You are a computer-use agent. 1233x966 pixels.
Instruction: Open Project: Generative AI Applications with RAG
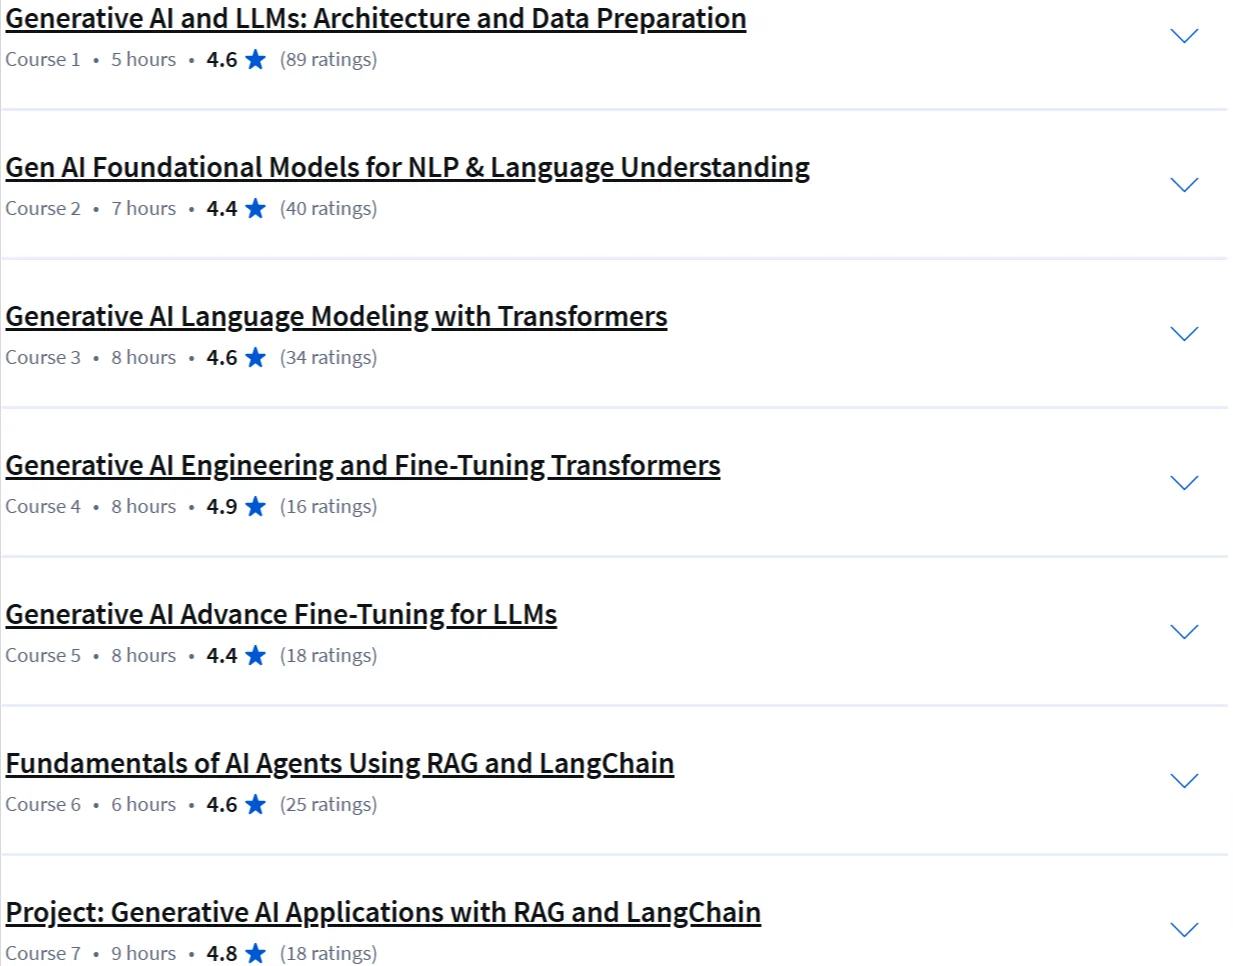[383, 913]
